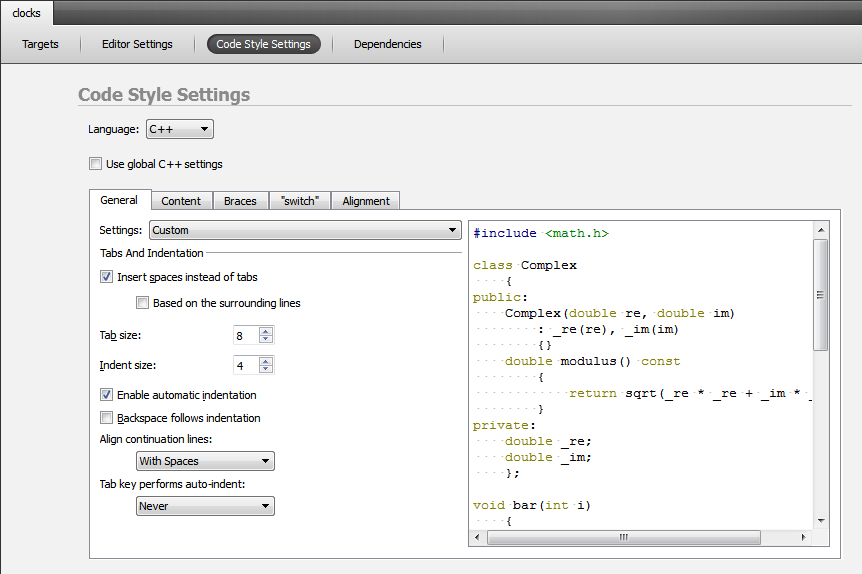Viewport: 862px width, 574px height.
Task: Click preview vertical scrollbar down arrow
Action: (x=821, y=521)
